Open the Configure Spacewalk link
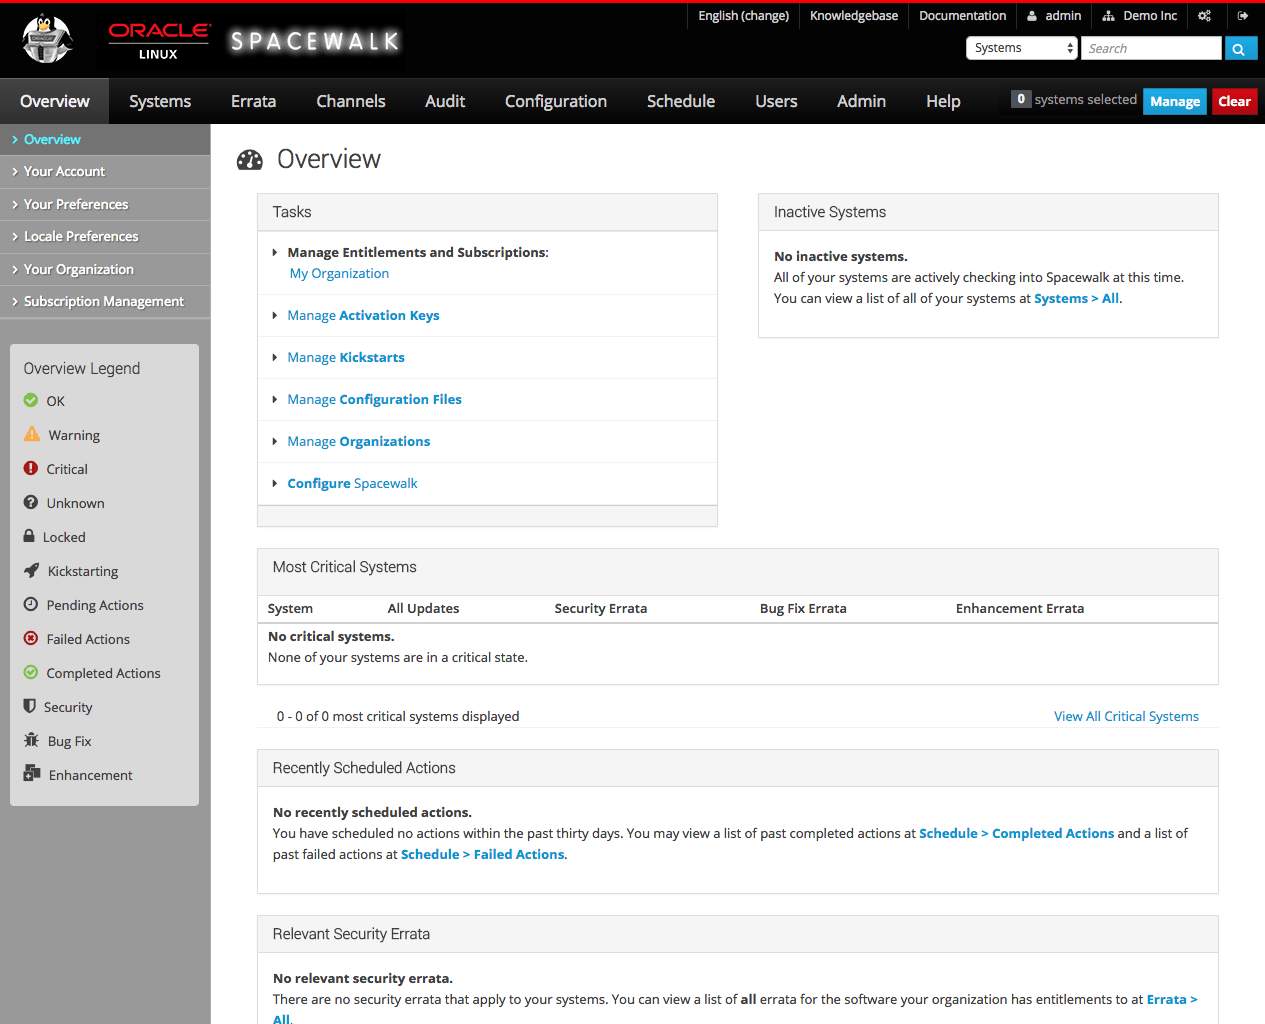The height and width of the screenshot is (1024, 1265). (352, 484)
